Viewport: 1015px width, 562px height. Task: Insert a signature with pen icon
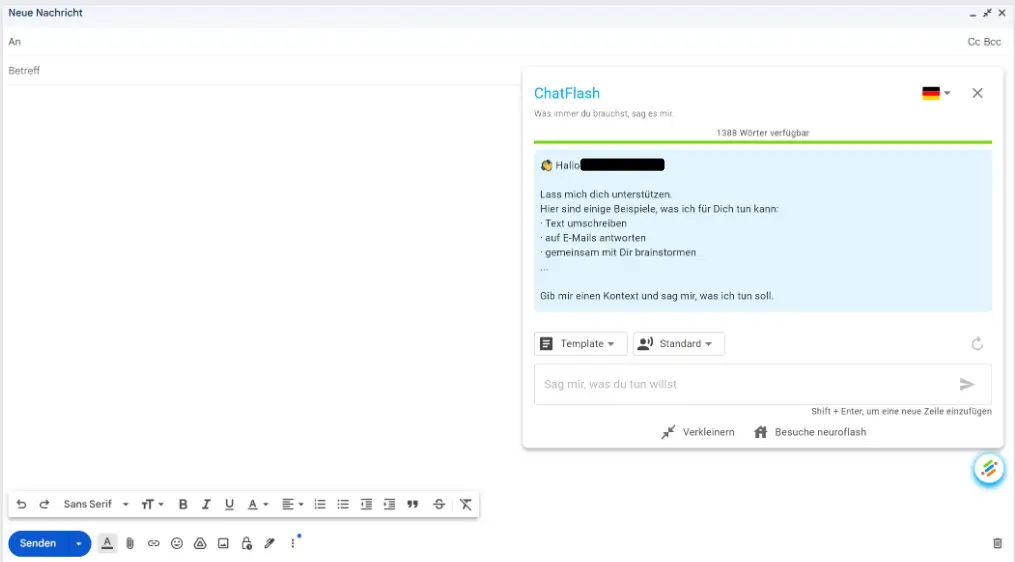click(270, 543)
